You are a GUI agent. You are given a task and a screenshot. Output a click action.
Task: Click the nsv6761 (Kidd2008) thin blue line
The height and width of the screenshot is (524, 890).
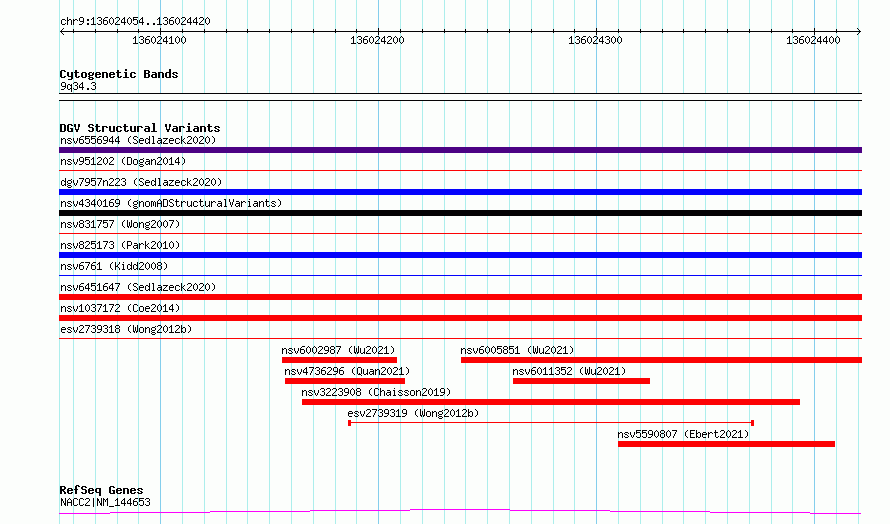460,275
